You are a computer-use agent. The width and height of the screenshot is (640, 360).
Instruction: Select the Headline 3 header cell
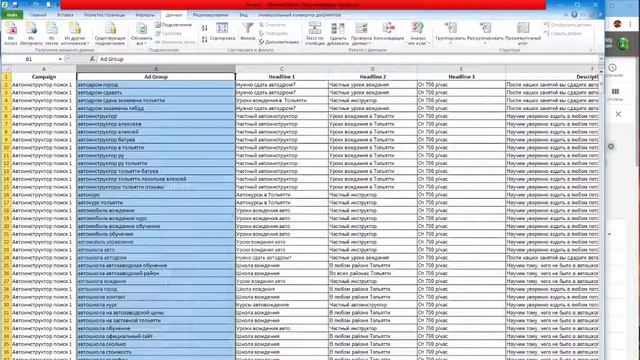461,77
